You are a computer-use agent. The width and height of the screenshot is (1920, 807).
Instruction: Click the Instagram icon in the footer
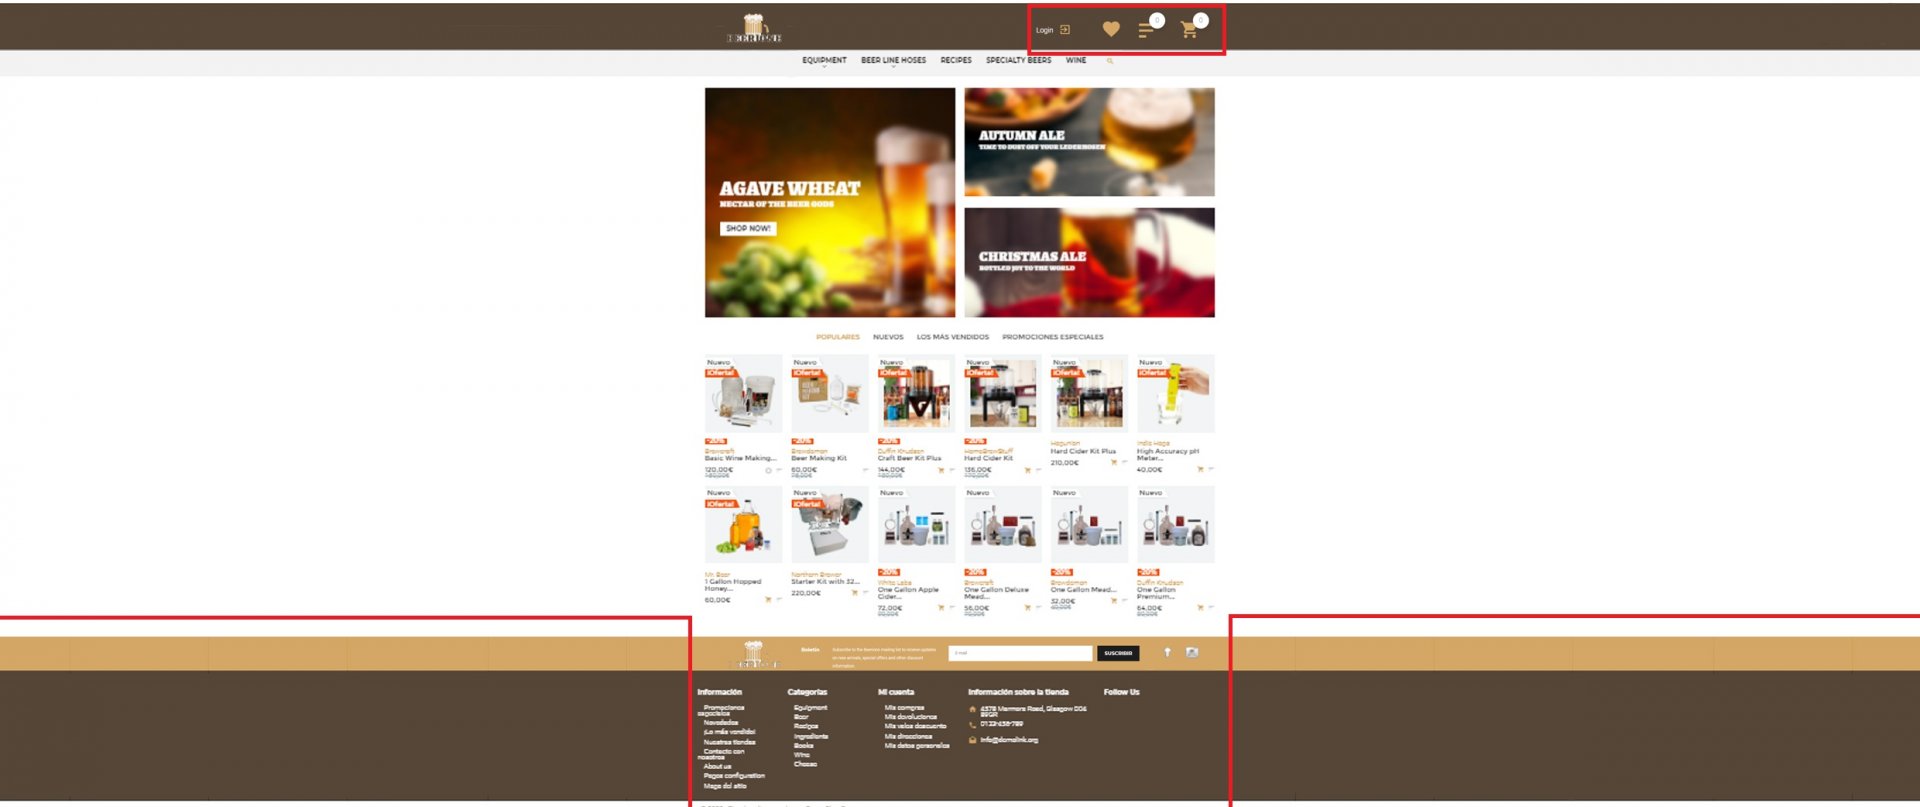(1192, 652)
